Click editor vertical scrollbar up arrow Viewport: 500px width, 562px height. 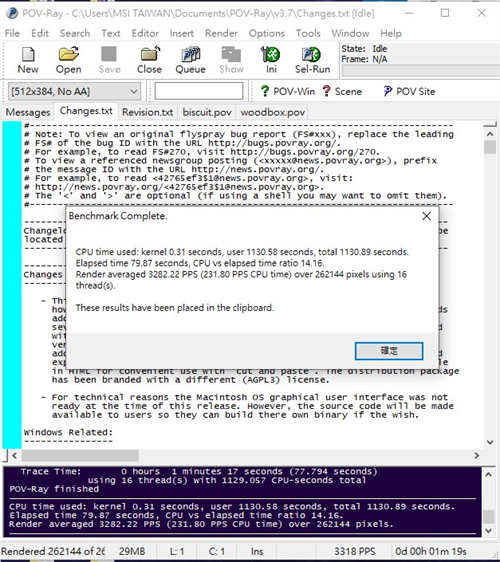point(490,134)
